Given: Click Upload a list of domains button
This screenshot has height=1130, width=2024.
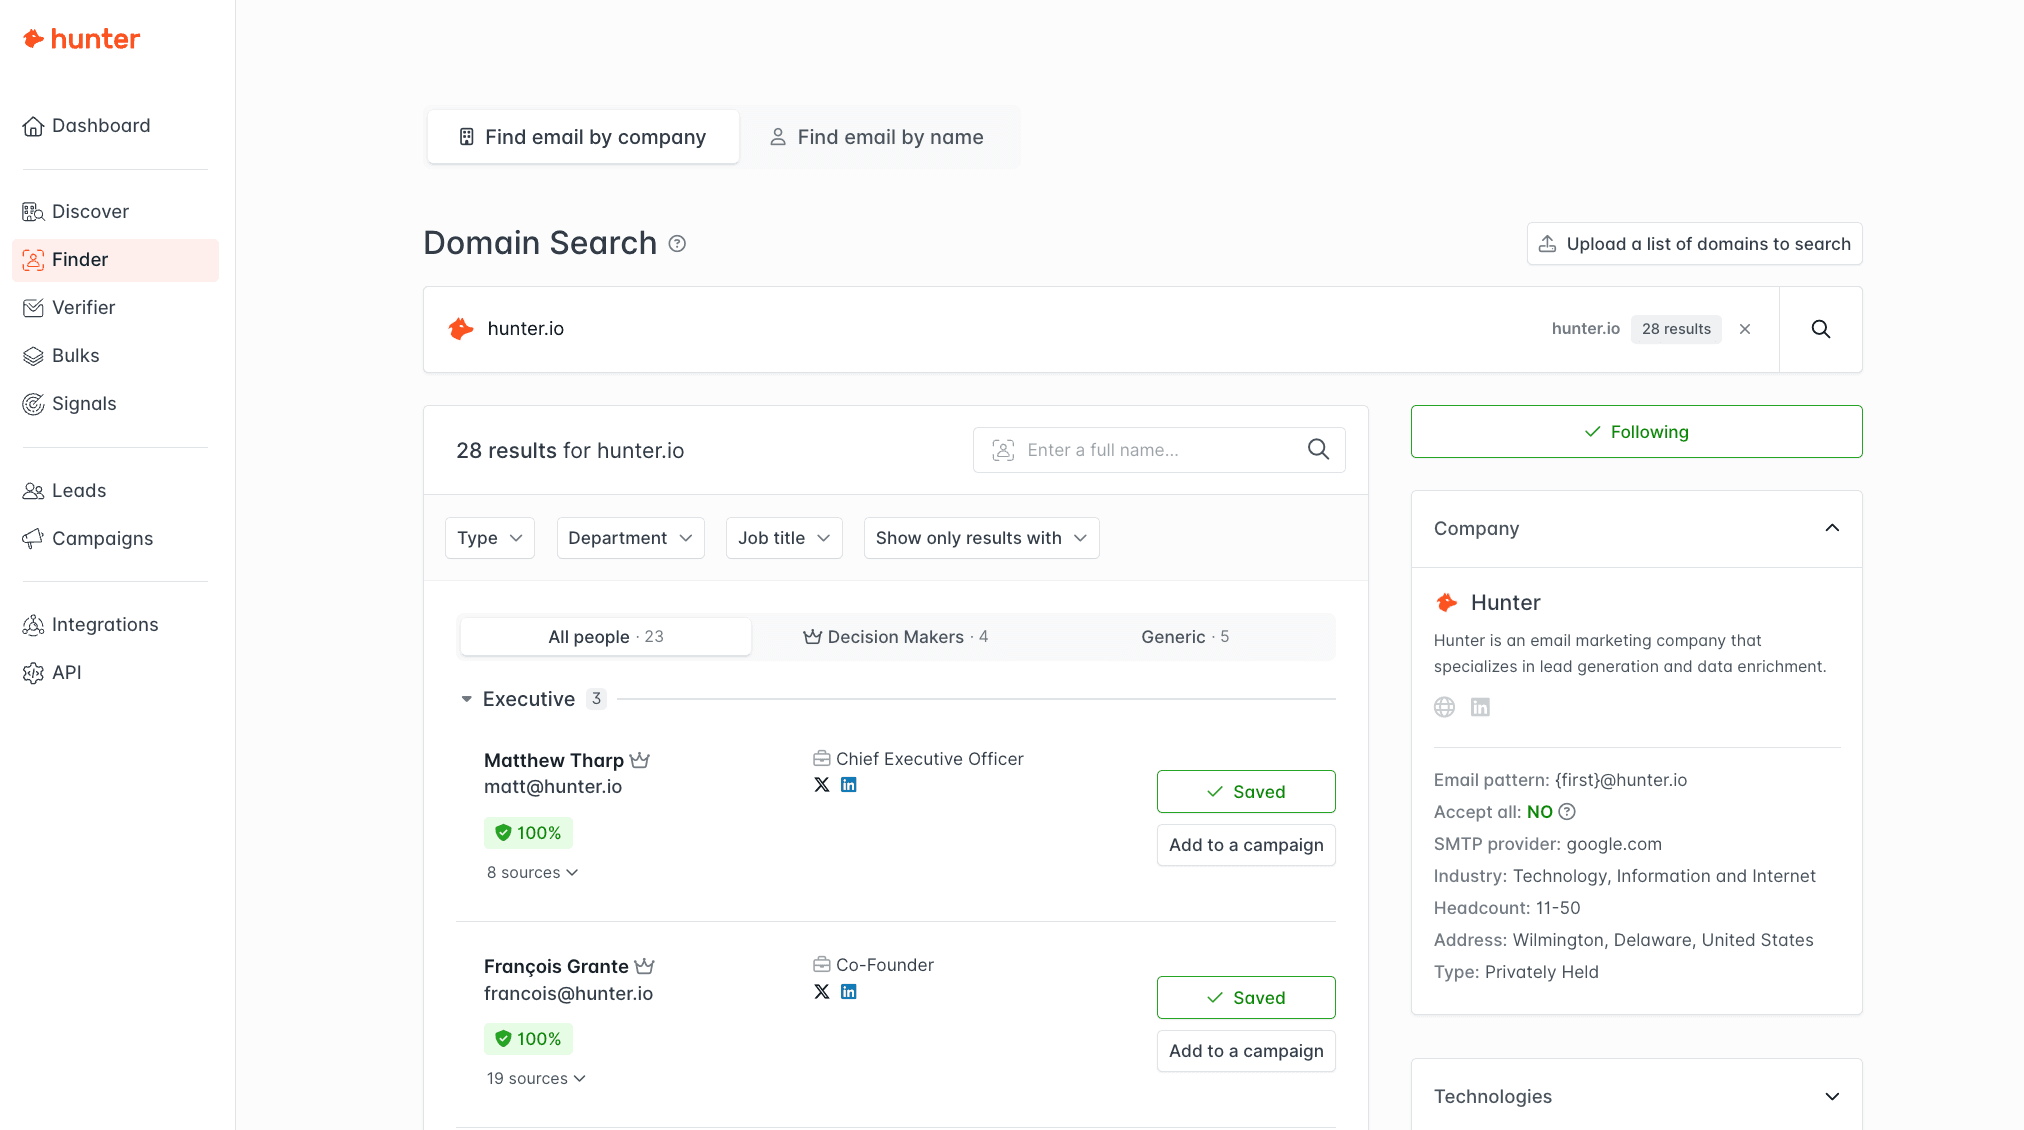Looking at the screenshot, I should tap(1694, 244).
